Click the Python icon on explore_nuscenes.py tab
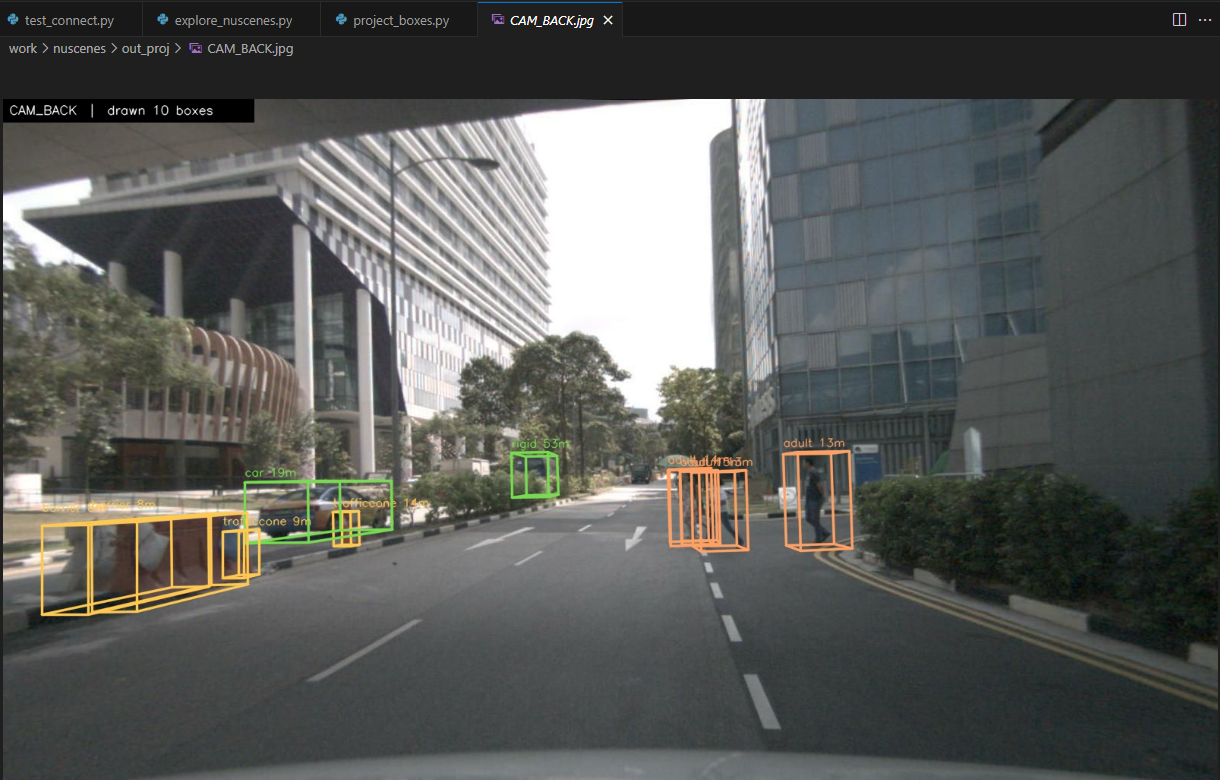1220x780 pixels. click(163, 20)
